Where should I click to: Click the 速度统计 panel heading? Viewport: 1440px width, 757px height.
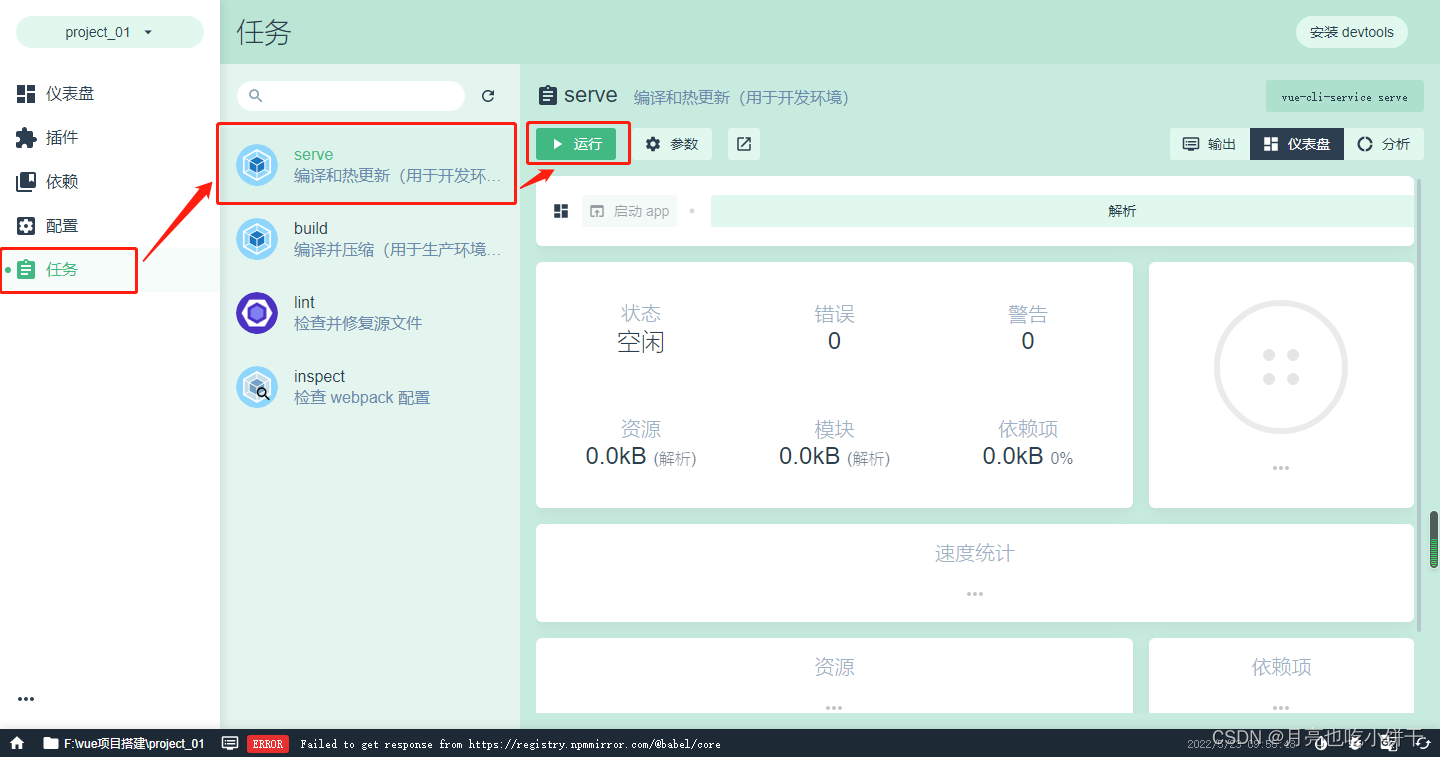click(x=975, y=553)
